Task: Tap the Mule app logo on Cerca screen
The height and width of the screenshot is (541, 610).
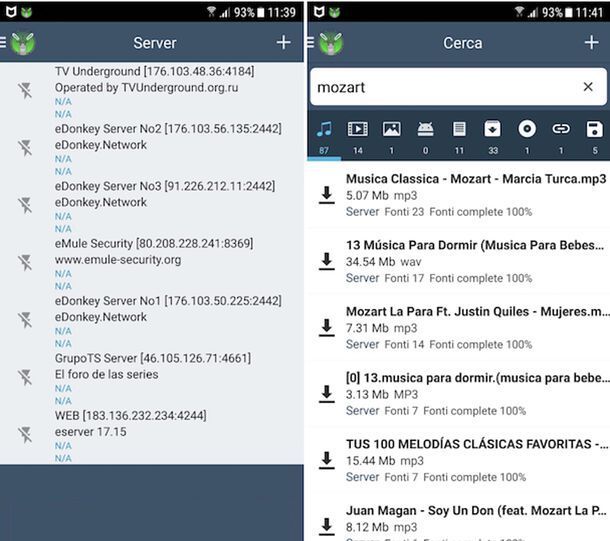Action: pyautogui.click(x=331, y=43)
